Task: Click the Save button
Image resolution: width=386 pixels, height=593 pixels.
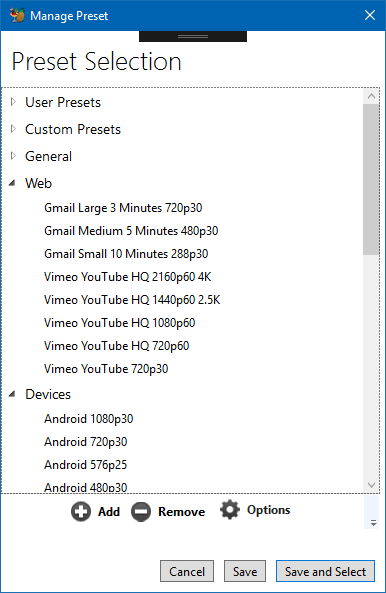Action: [245, 571]
